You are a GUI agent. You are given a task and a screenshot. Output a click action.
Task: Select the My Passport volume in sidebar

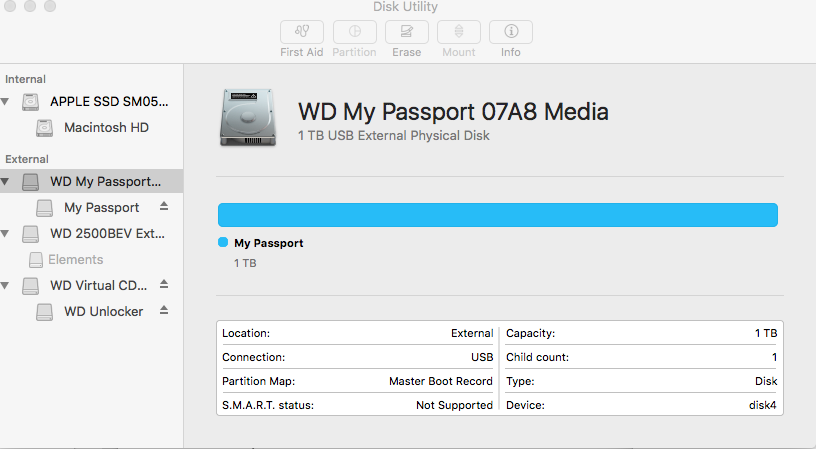(101, 208)
